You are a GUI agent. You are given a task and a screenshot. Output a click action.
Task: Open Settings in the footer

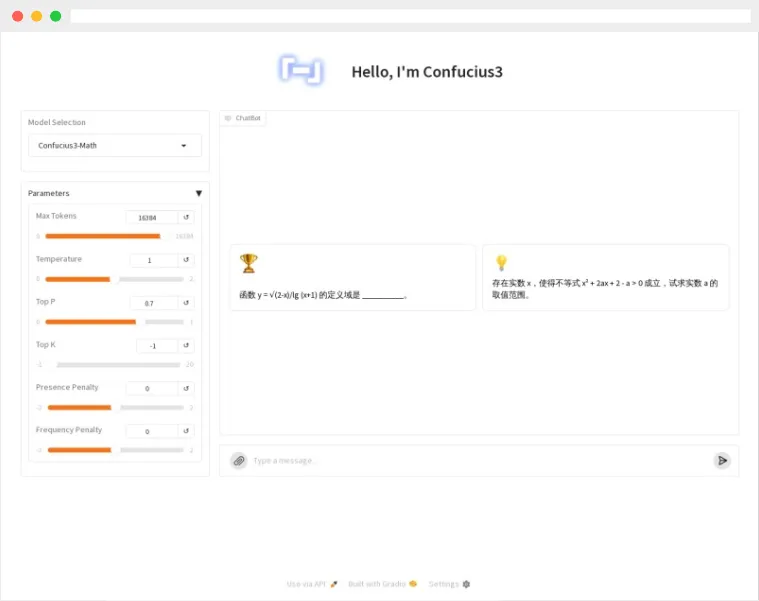pos(449,584)
